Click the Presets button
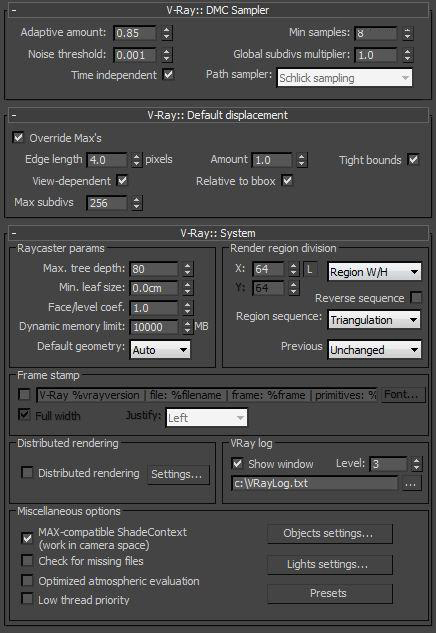Screen dimensions: 436x633 [329, 593]
